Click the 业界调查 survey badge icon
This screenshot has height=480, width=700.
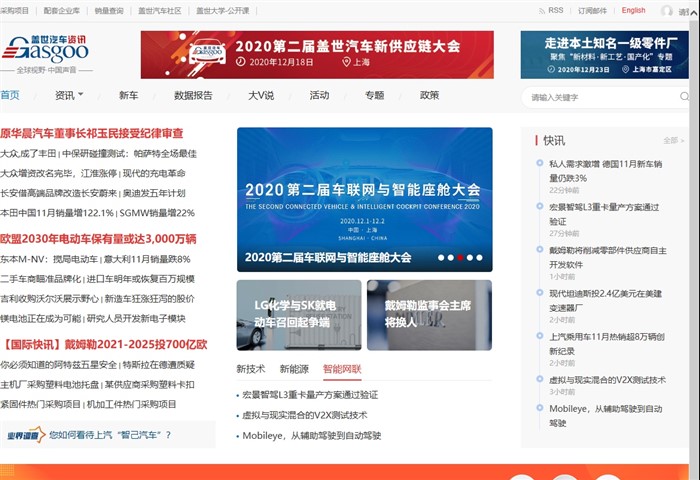click(26, 435)
